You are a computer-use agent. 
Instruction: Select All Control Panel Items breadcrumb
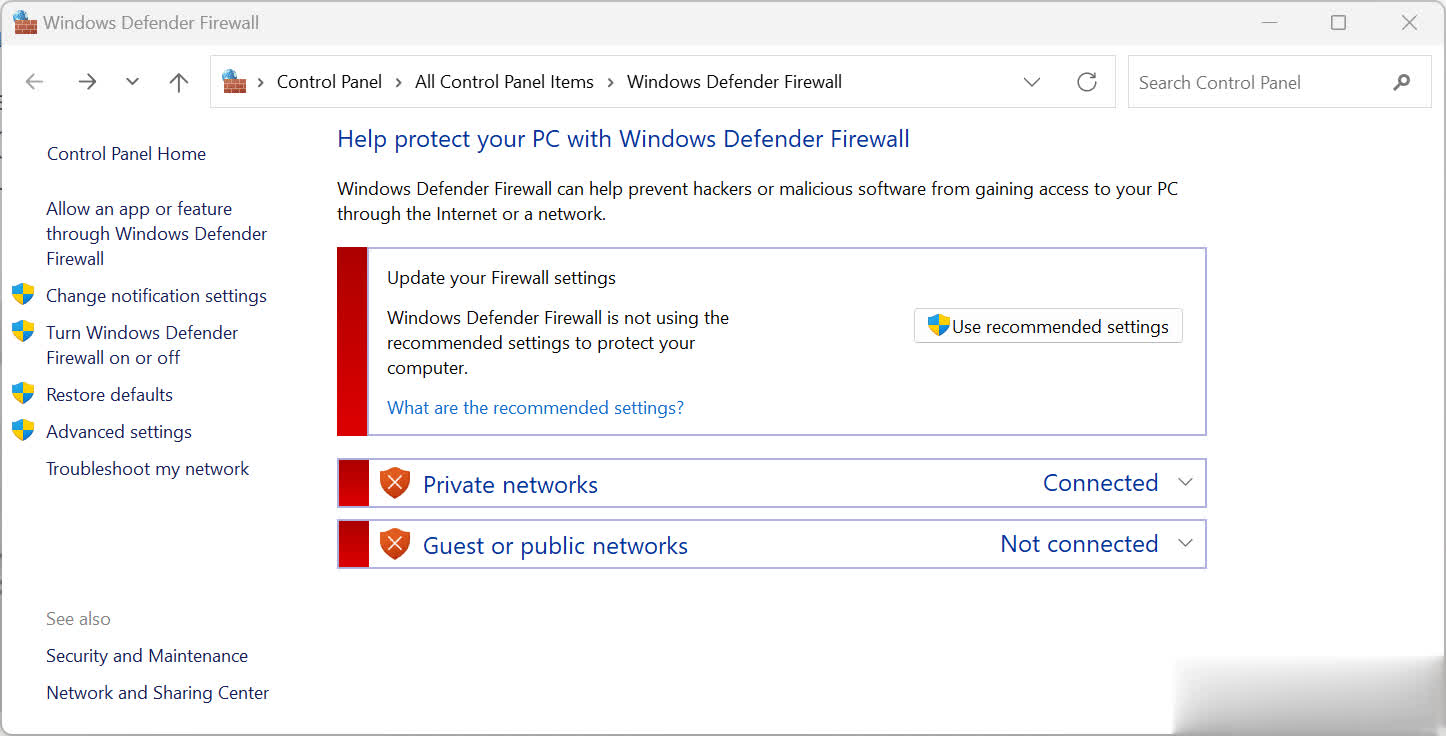[x=504, y=82]
